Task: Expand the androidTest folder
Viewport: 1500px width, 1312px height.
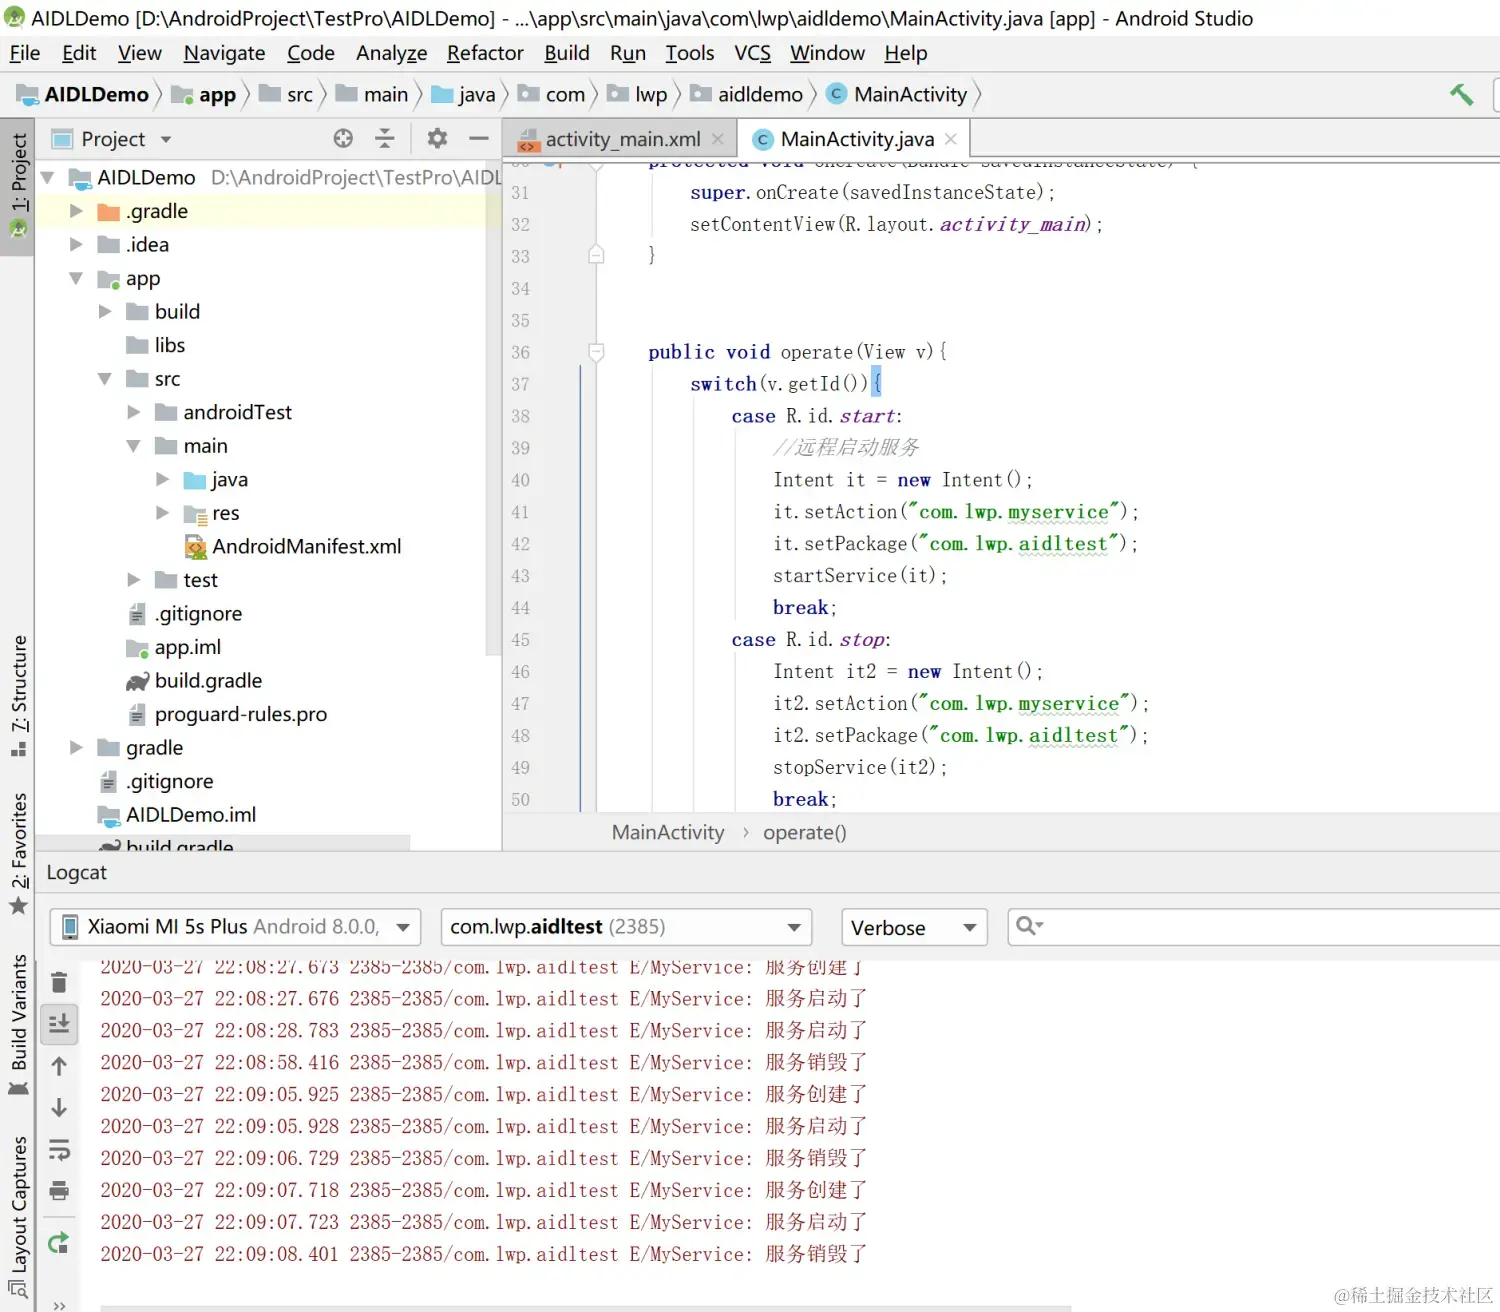Action: 134,412
